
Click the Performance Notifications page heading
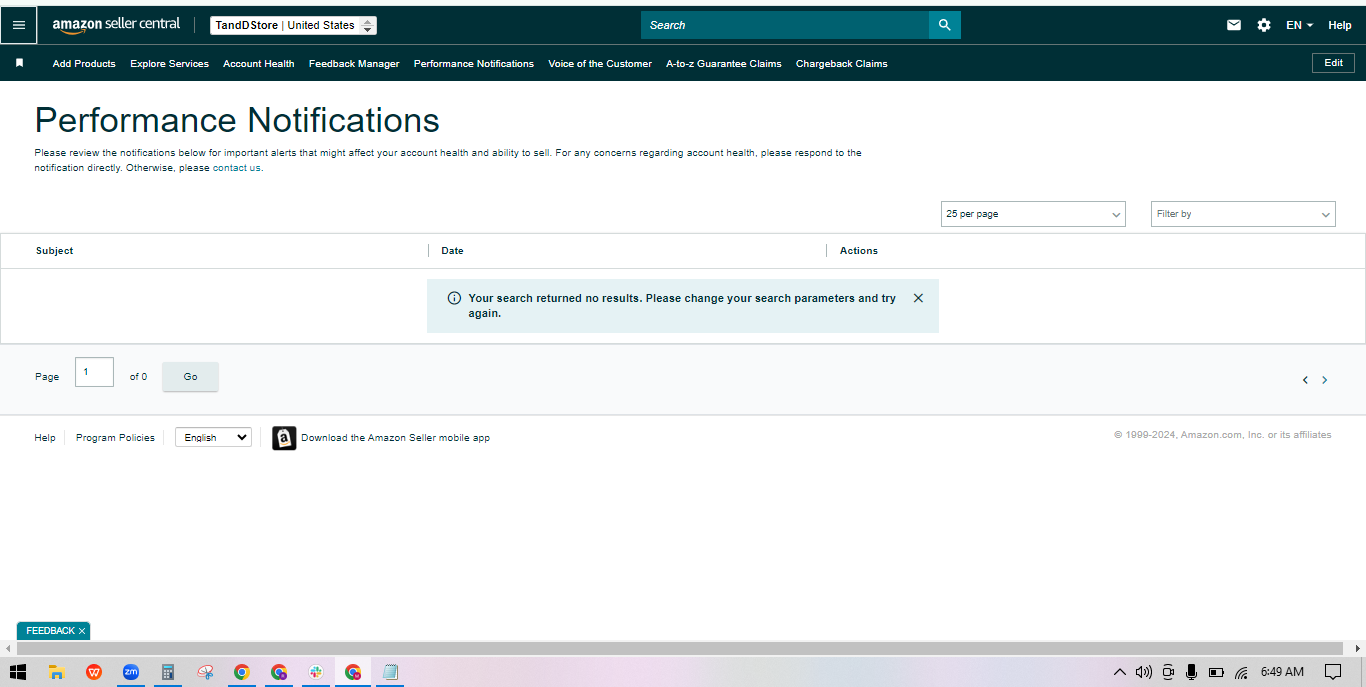pyautogui.click(x=237, y=120)
